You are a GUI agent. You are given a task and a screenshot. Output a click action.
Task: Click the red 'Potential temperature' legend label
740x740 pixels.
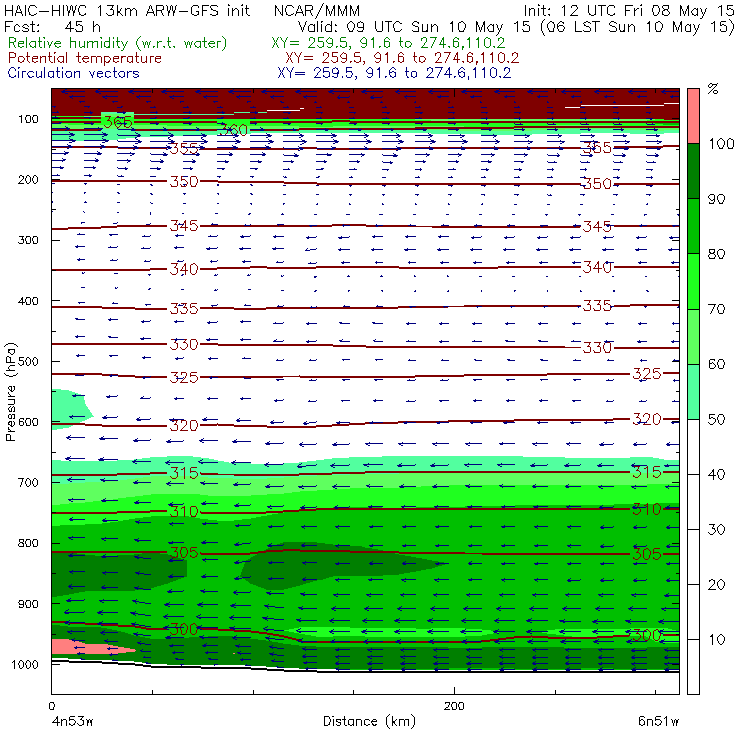click(x=85, y=58)
